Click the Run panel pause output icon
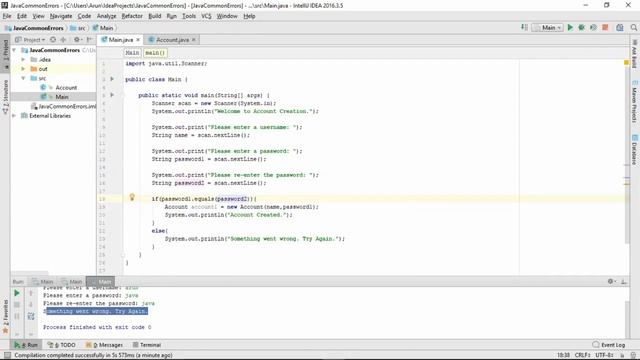 tap(17, 316)
